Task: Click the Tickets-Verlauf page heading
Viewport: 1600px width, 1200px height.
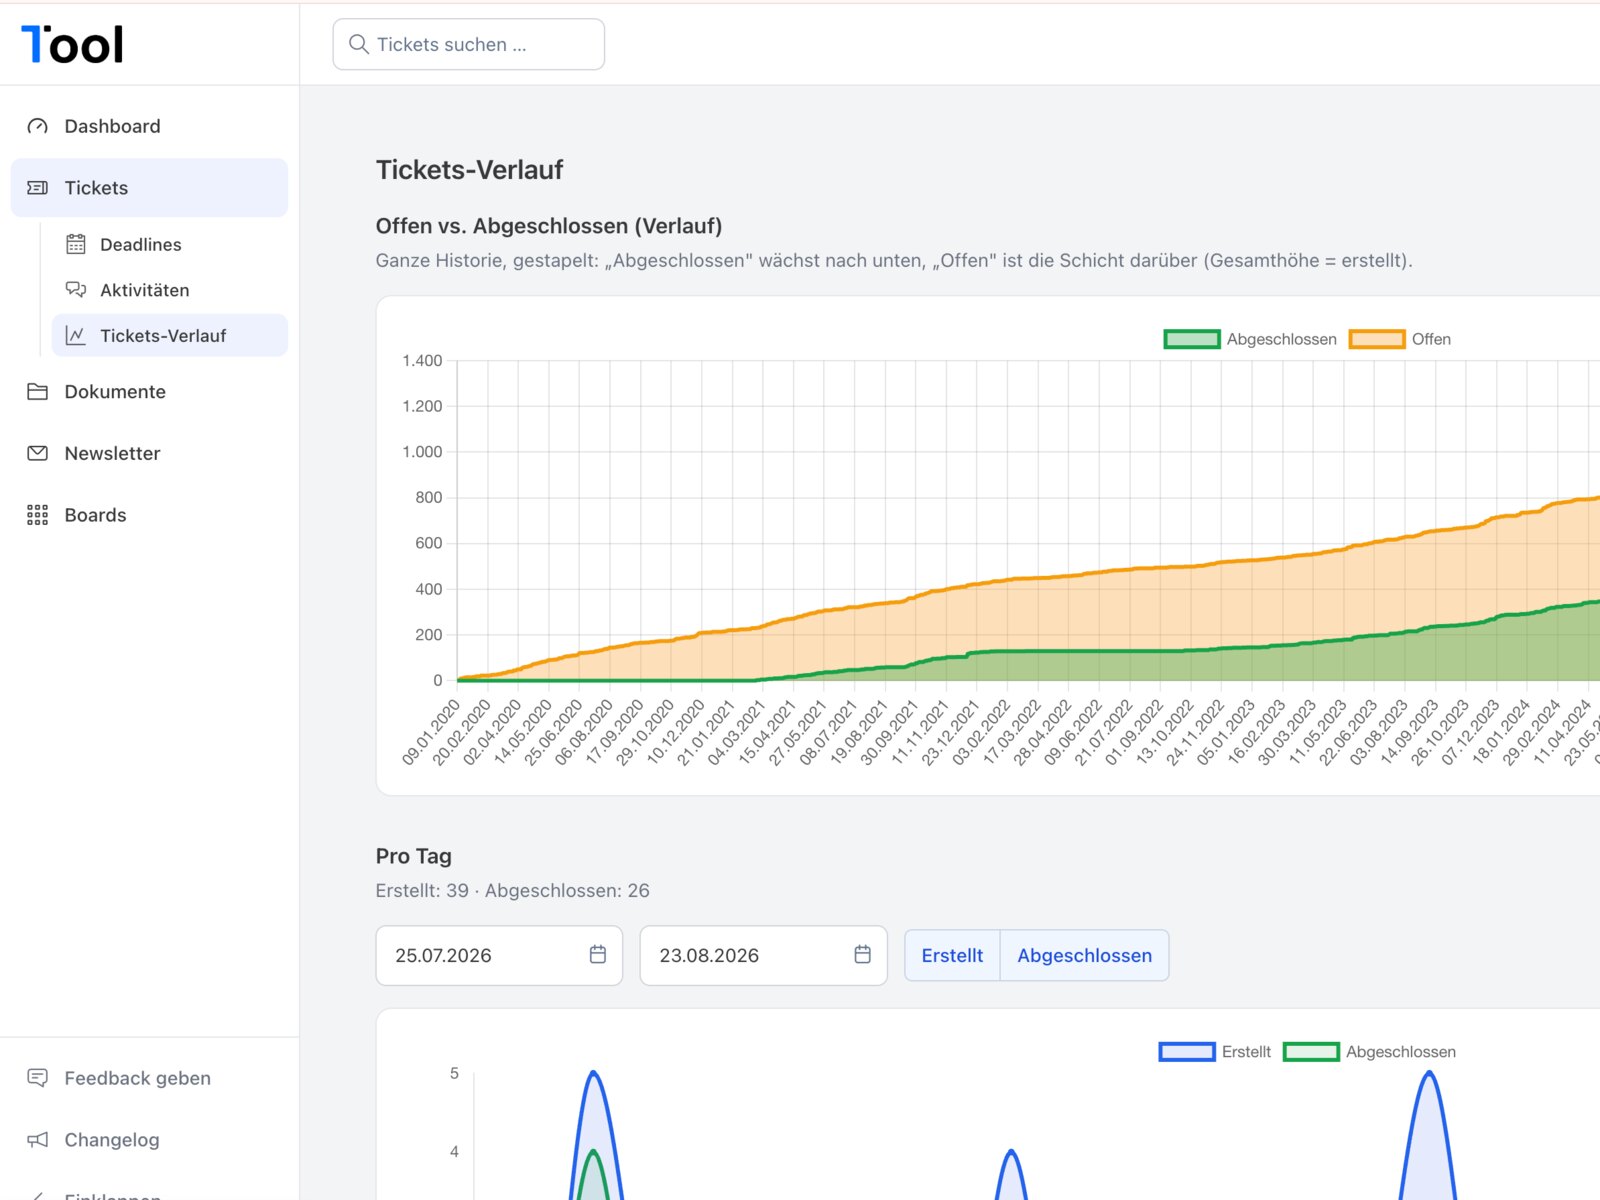Action: [x=469, y=170]
